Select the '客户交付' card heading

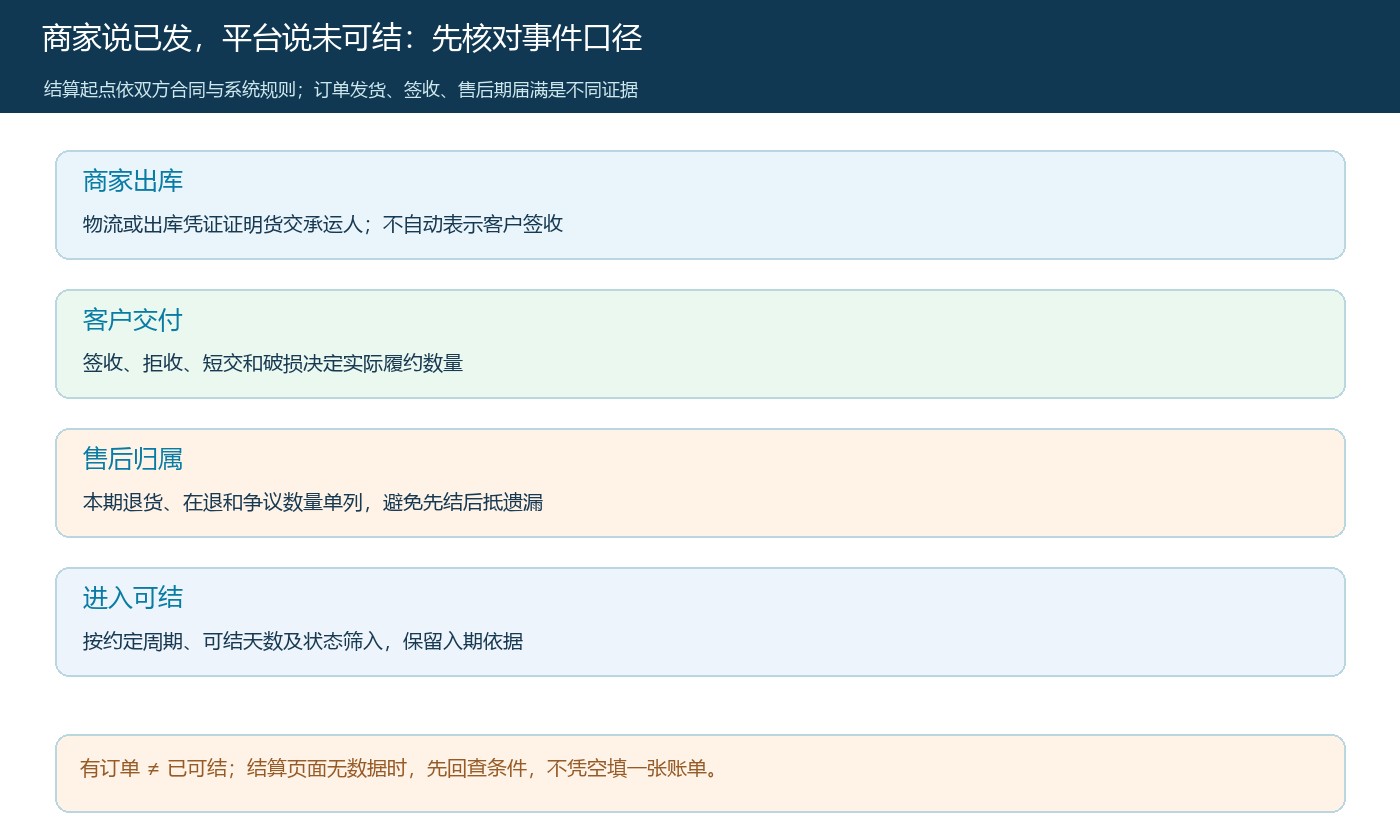[133, 320]
